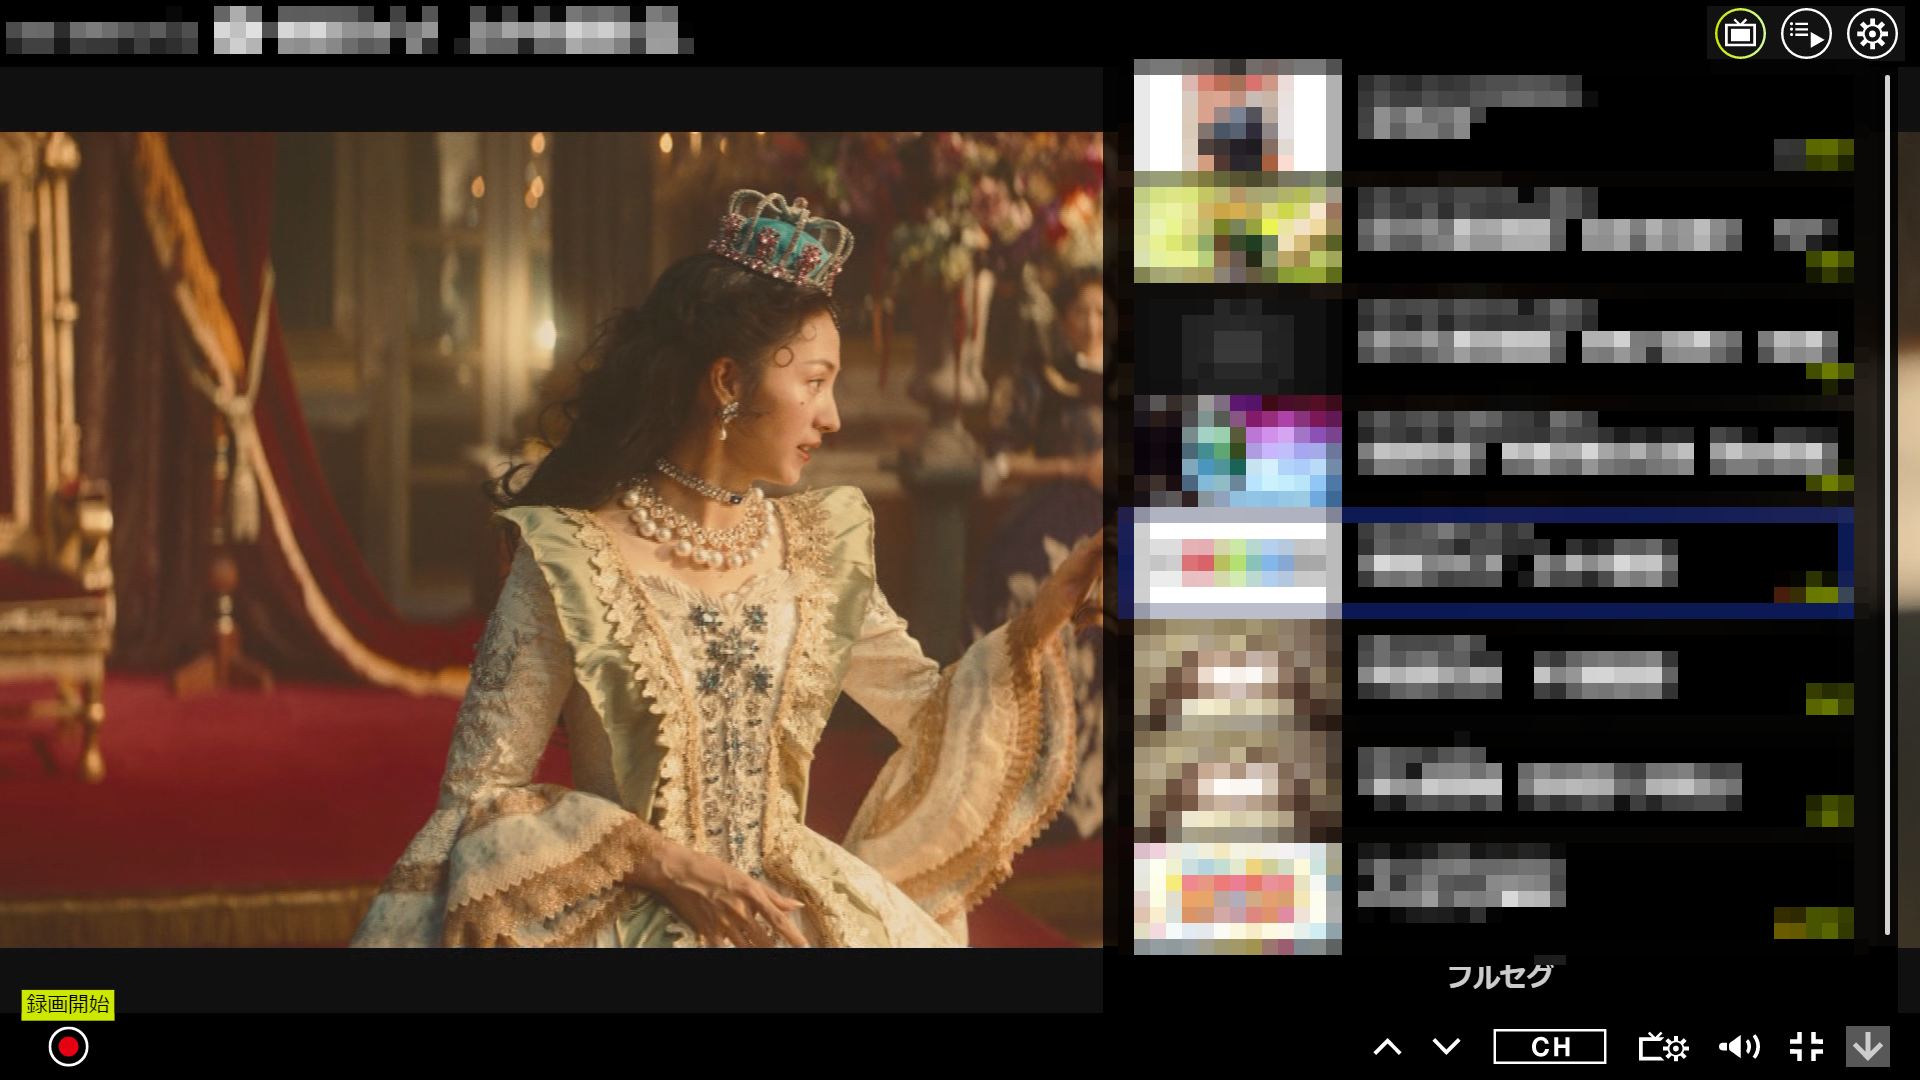
Task: Select the highlighted blue-bordered channel entry
Action: click(1490, 564)
